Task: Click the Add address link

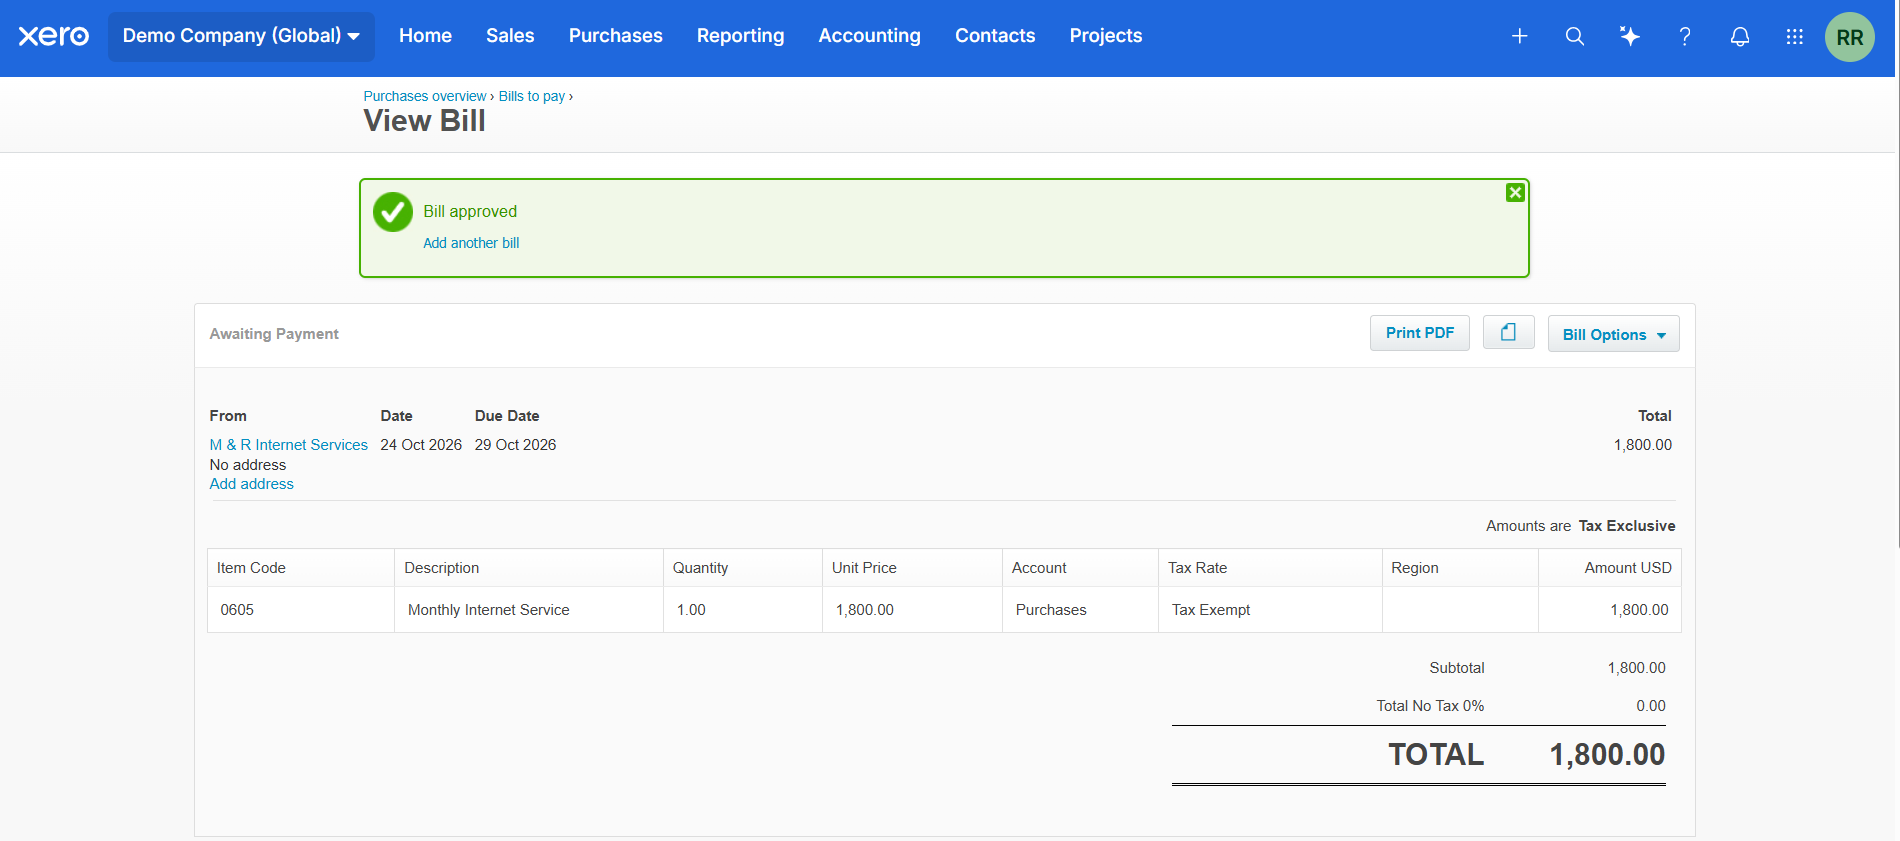Action: point(251,484)
